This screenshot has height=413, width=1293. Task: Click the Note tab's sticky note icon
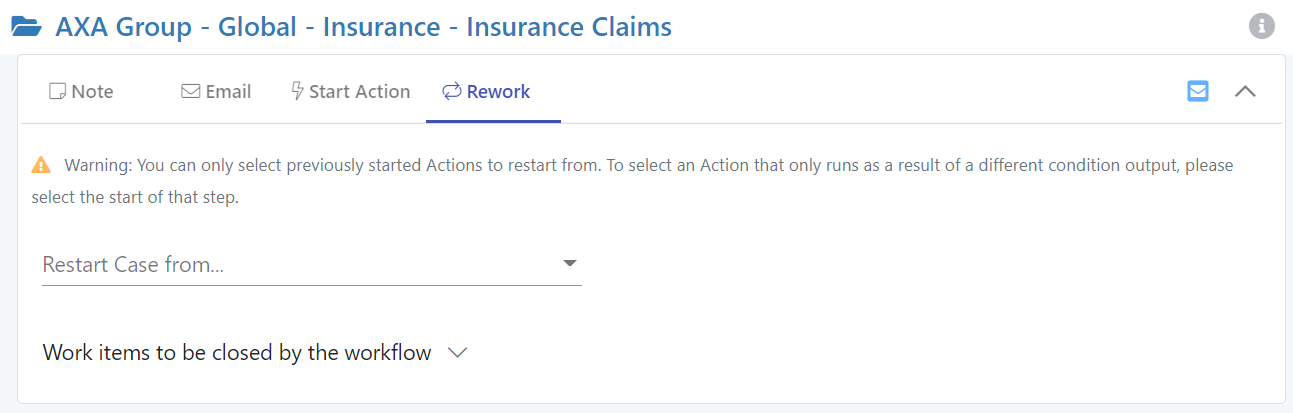[x=57, y=92]
